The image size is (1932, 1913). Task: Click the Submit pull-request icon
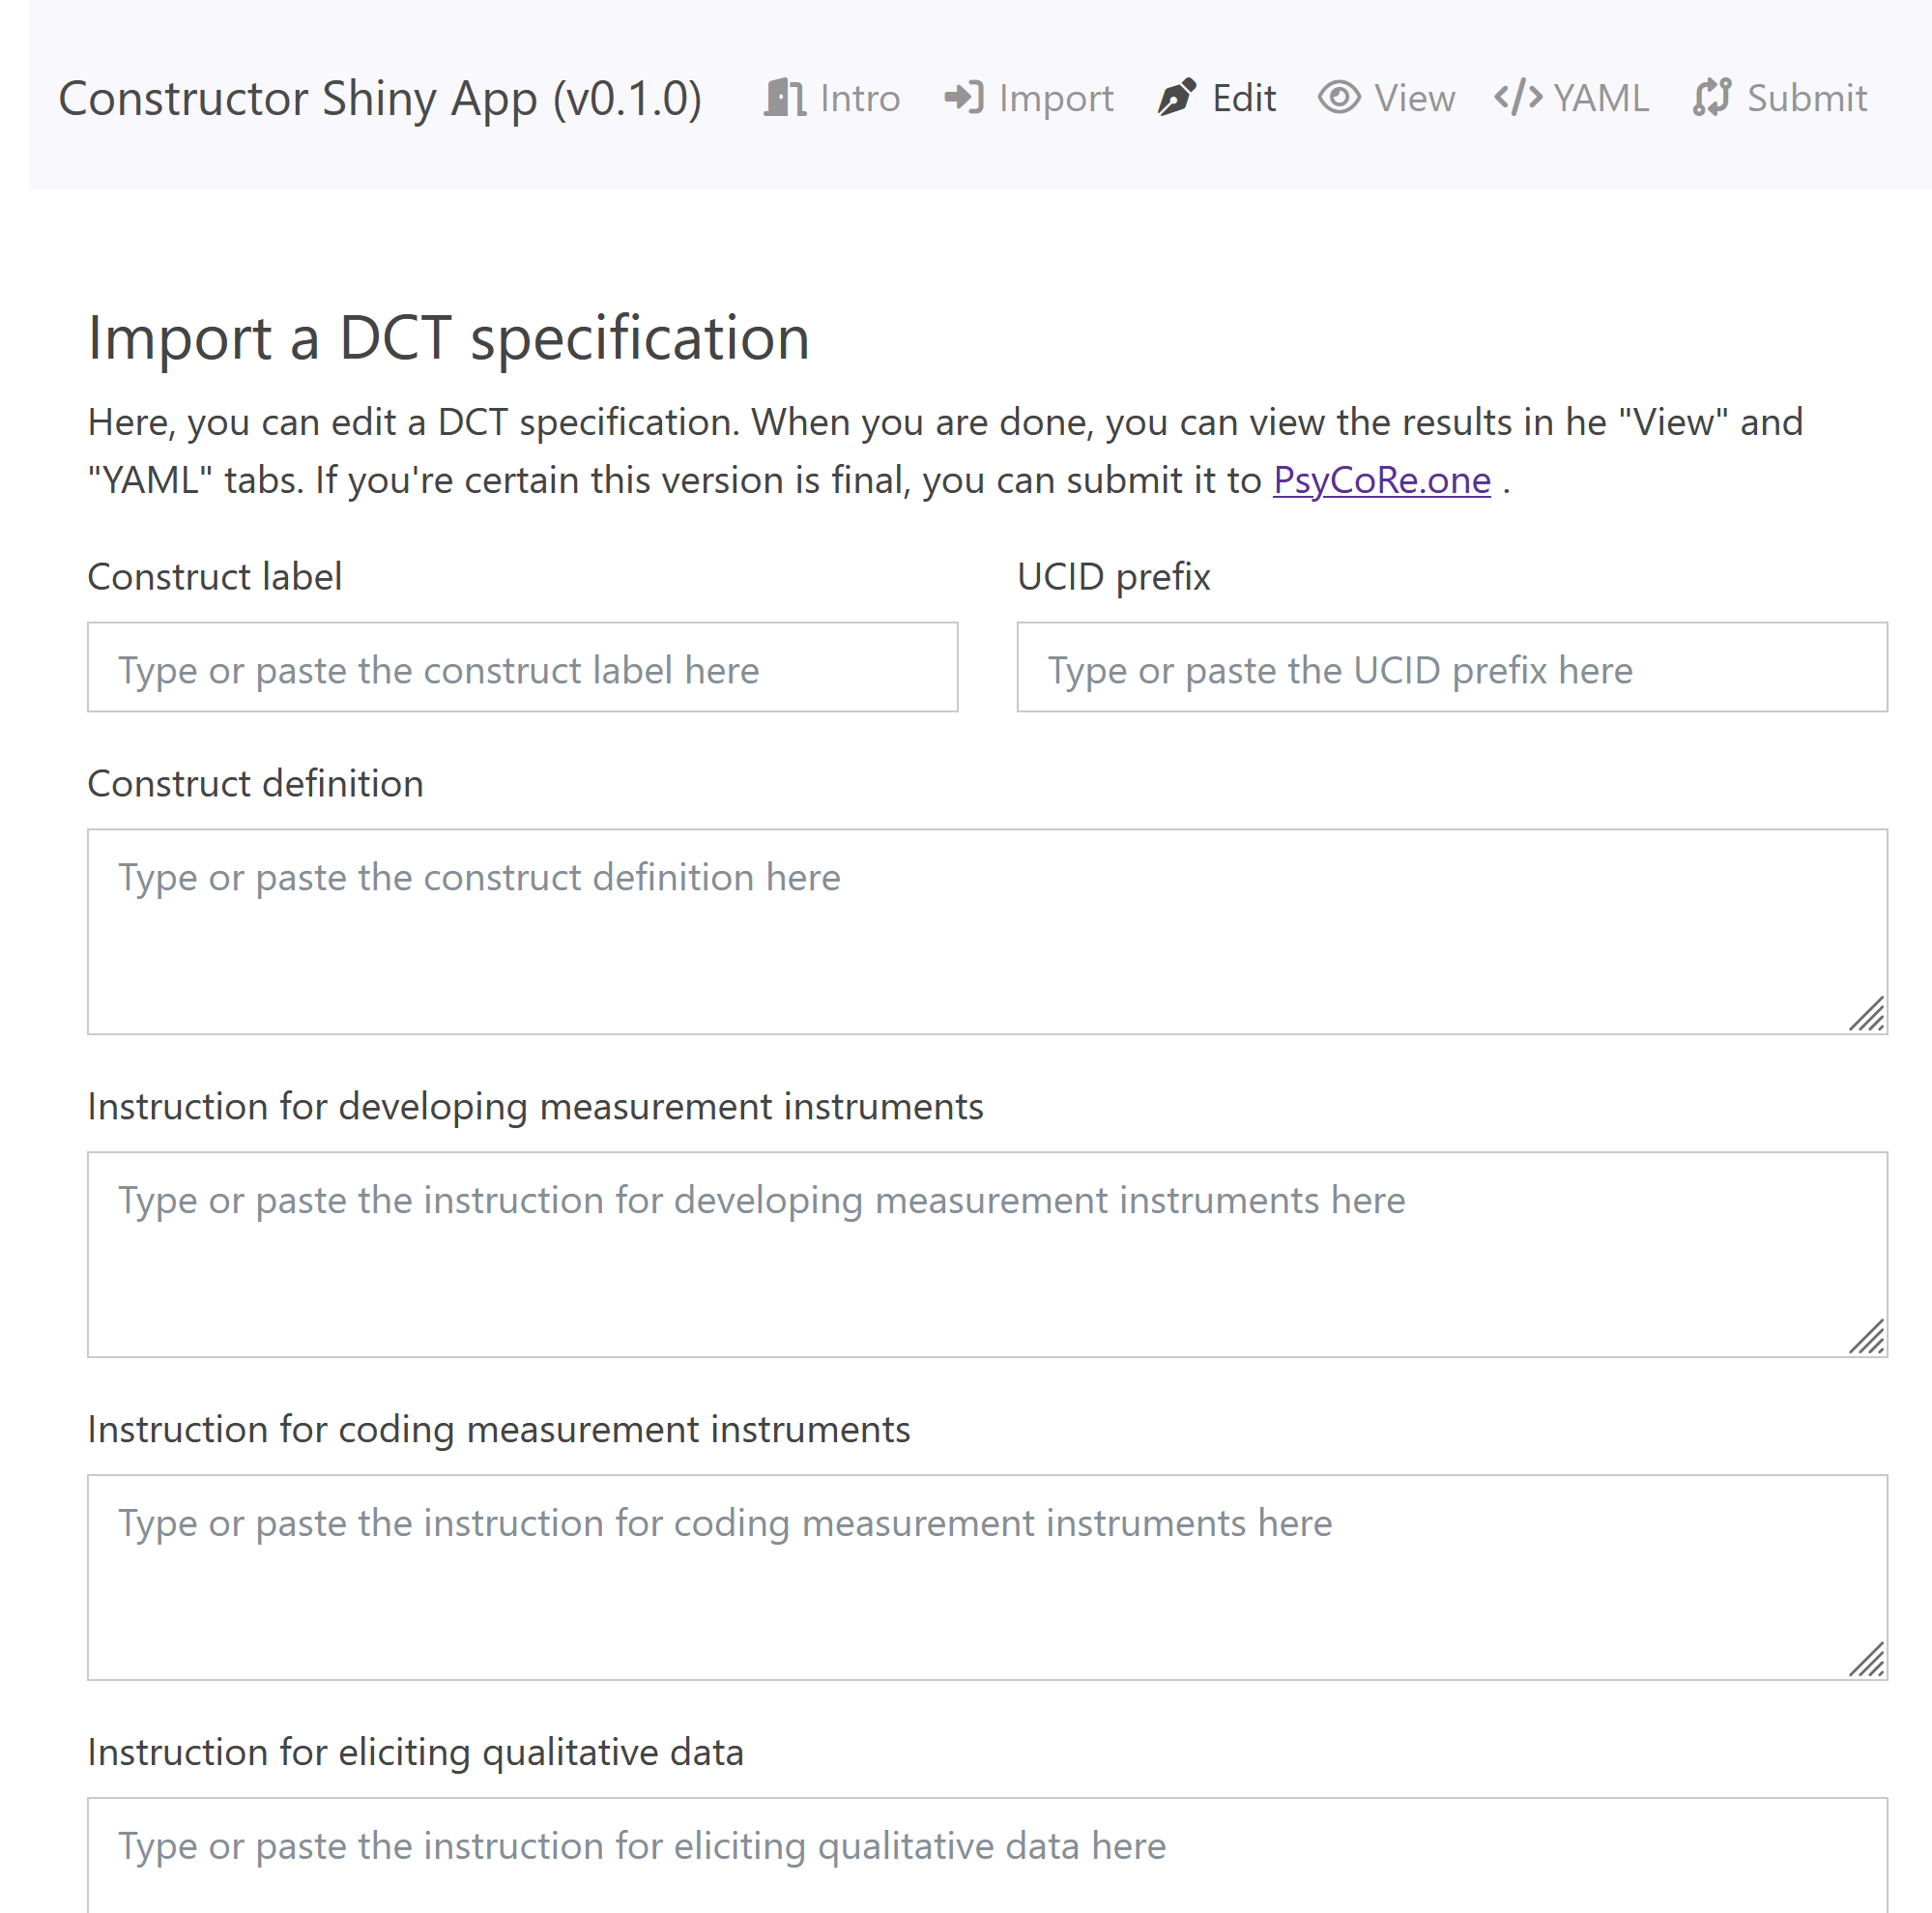pos(1712,98)
